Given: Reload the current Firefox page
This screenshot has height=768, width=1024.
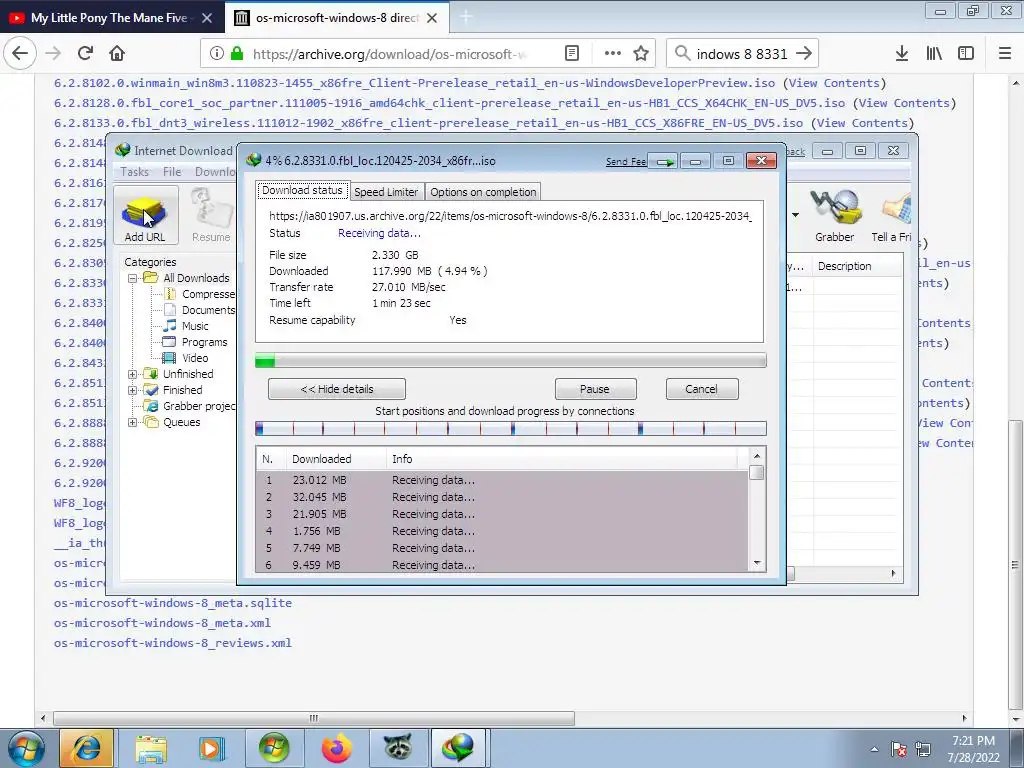Looking at the screenshot, I should point(85,54).
